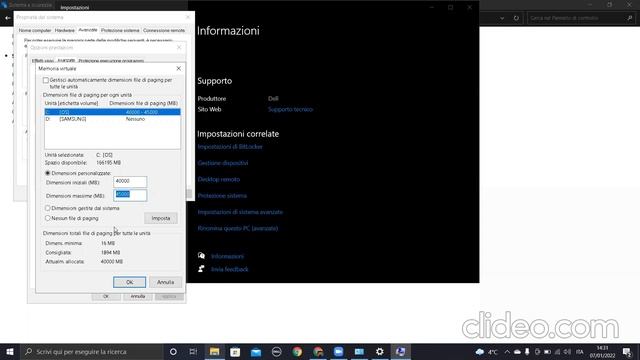Click Attualm. allocata 40000 MB value

[x=111, y=262]
